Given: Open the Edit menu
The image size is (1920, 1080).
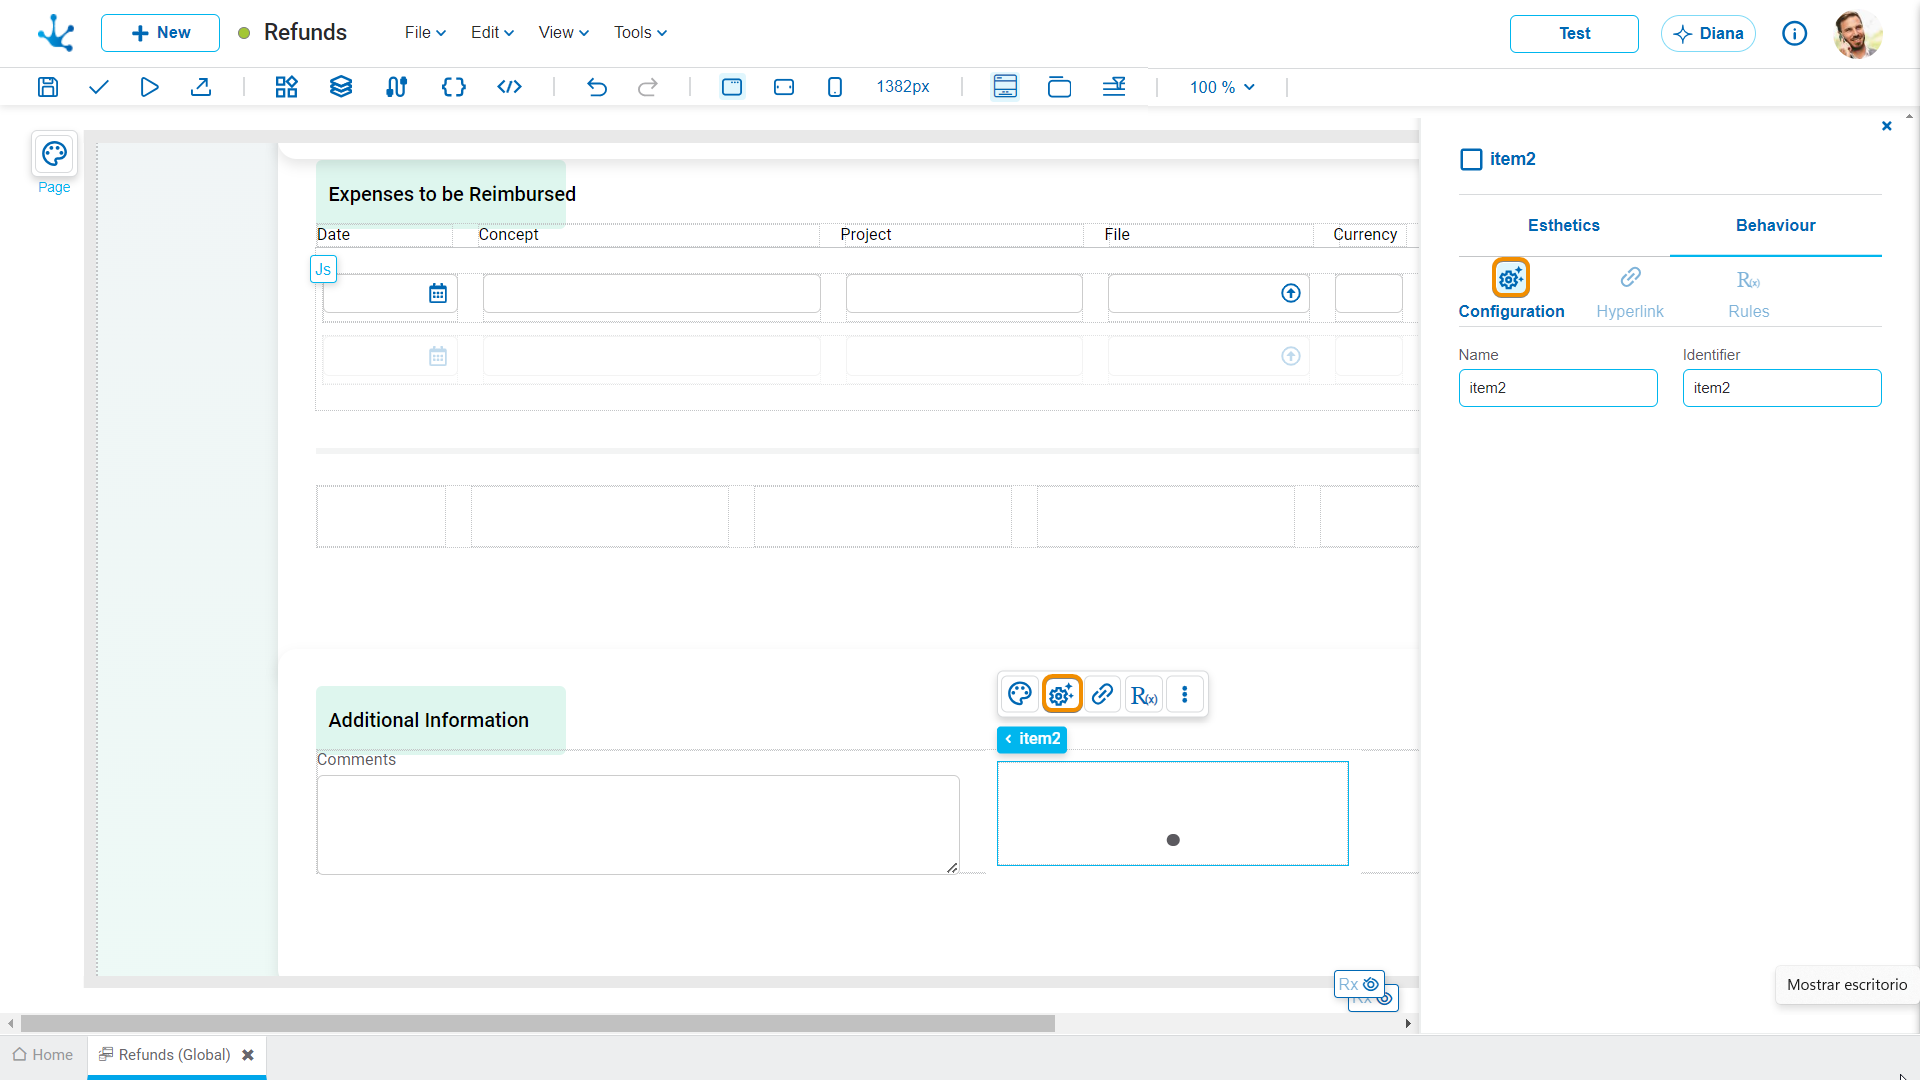Looking at the screenshot, I should pyautogui.click(x=492, y=33).
